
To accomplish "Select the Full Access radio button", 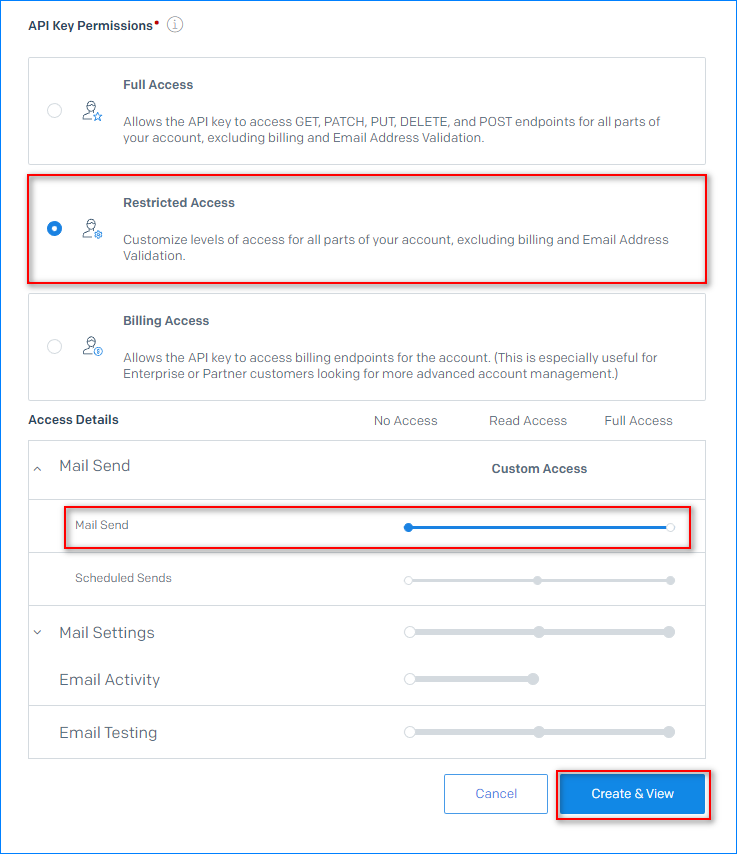I will 54,111.
